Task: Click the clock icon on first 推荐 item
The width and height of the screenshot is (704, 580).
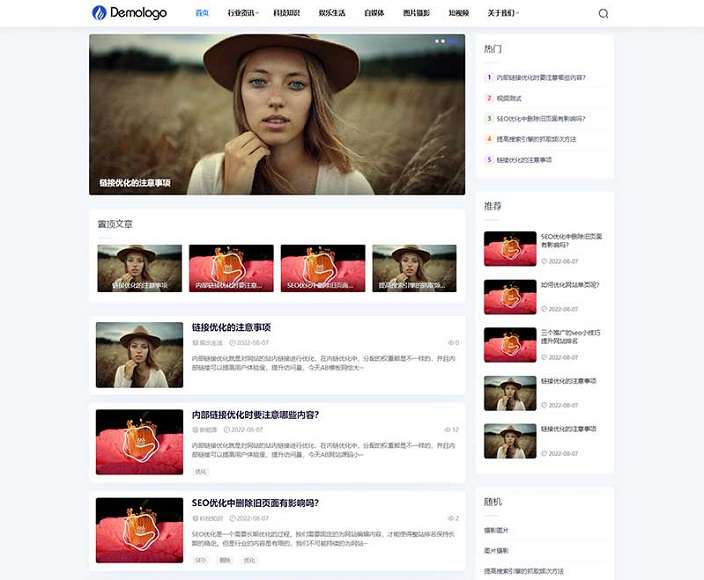Action: tap(544, 260)
